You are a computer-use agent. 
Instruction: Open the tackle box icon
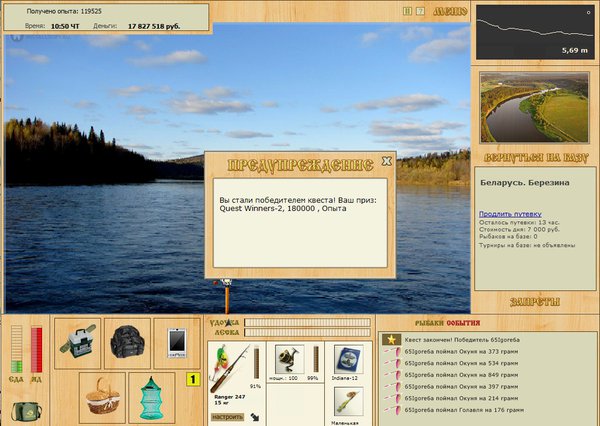click(x=78, y=343)
